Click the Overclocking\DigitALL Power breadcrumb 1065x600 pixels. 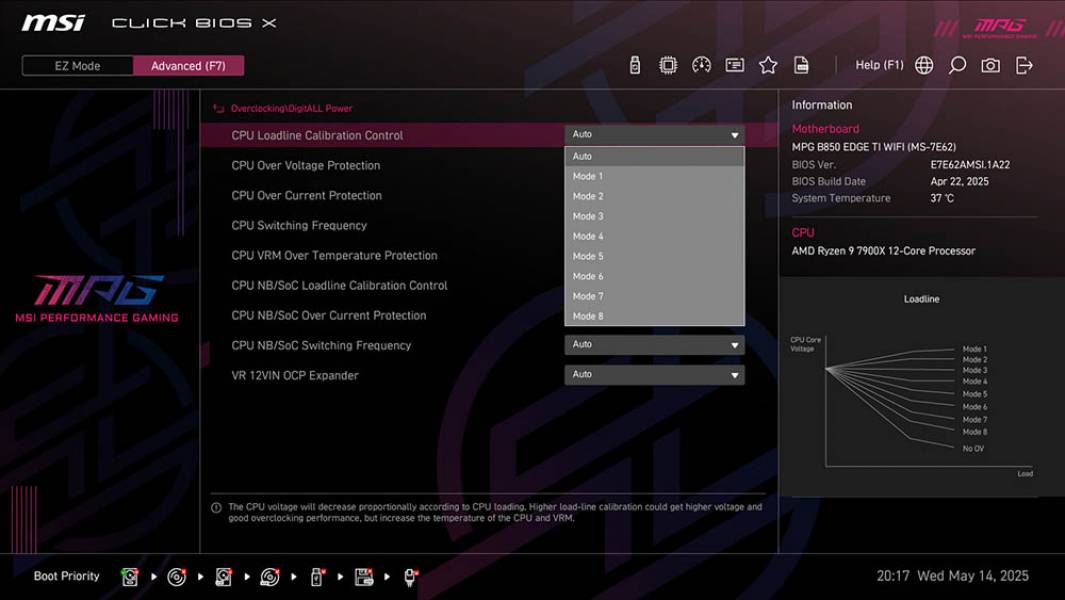(291, 108)
